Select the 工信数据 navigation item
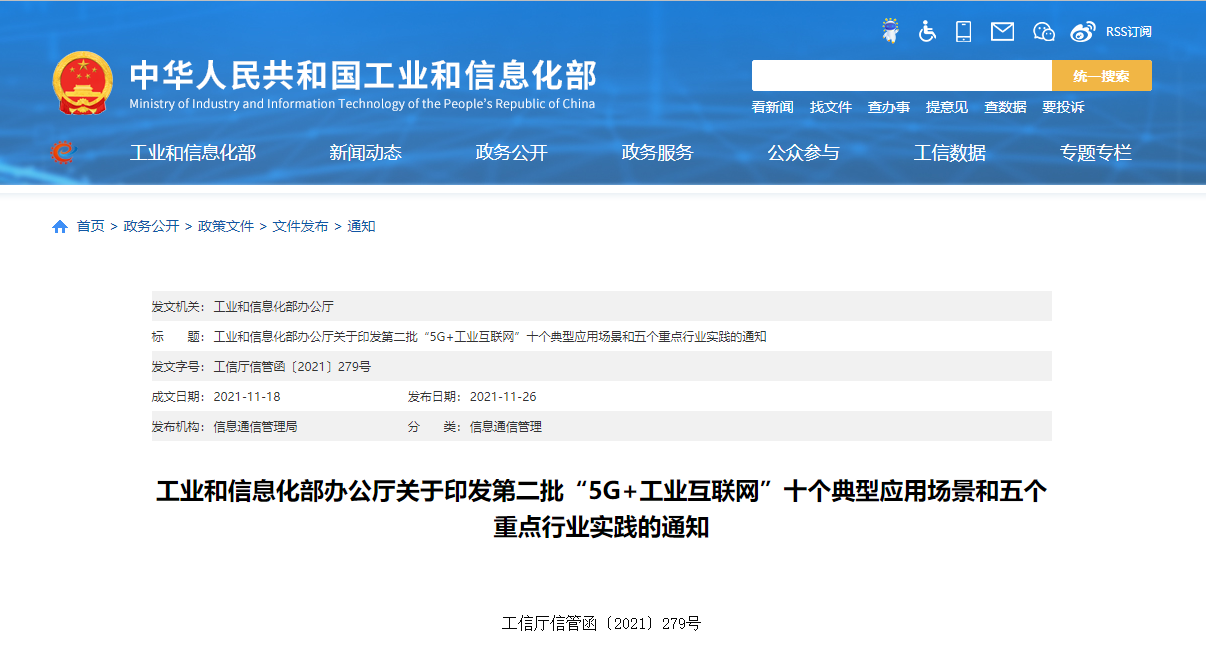Screen dimensions: 1206x652 949,153
